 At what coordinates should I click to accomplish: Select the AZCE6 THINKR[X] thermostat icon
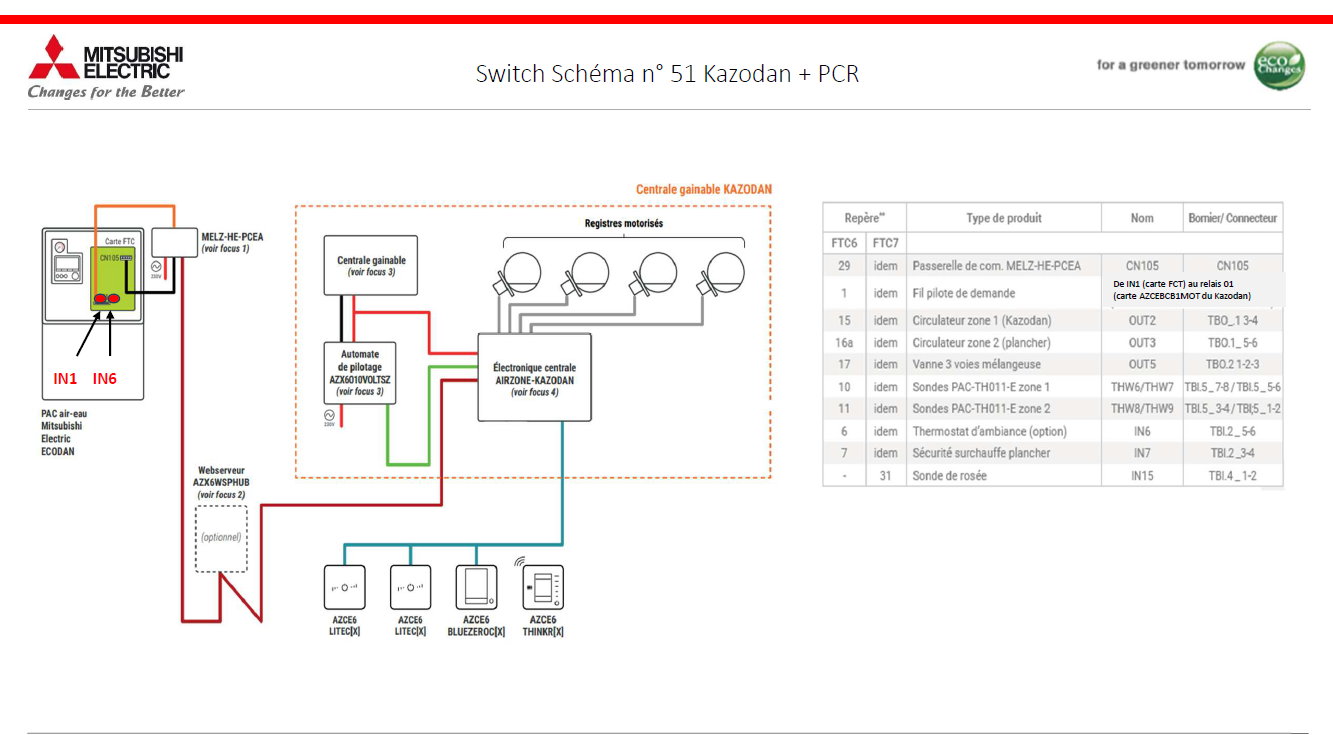click(544, 588)
